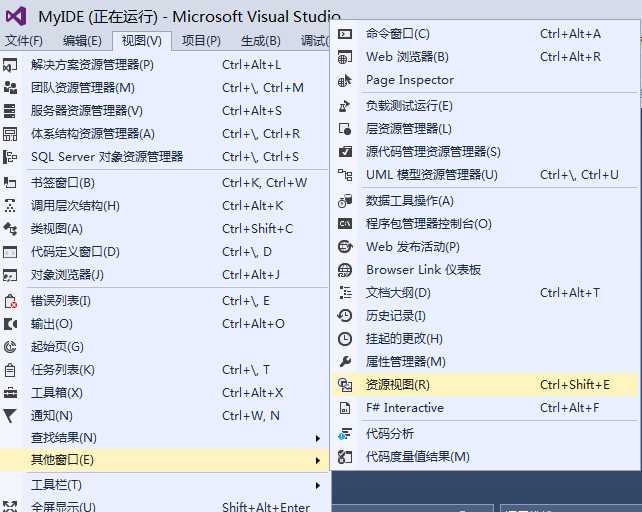Image resolution: width=642 pixels, height=512 pixels.
Task: Click the 解决方案资源管理器 icon
Action: click(x=10, y=65)
